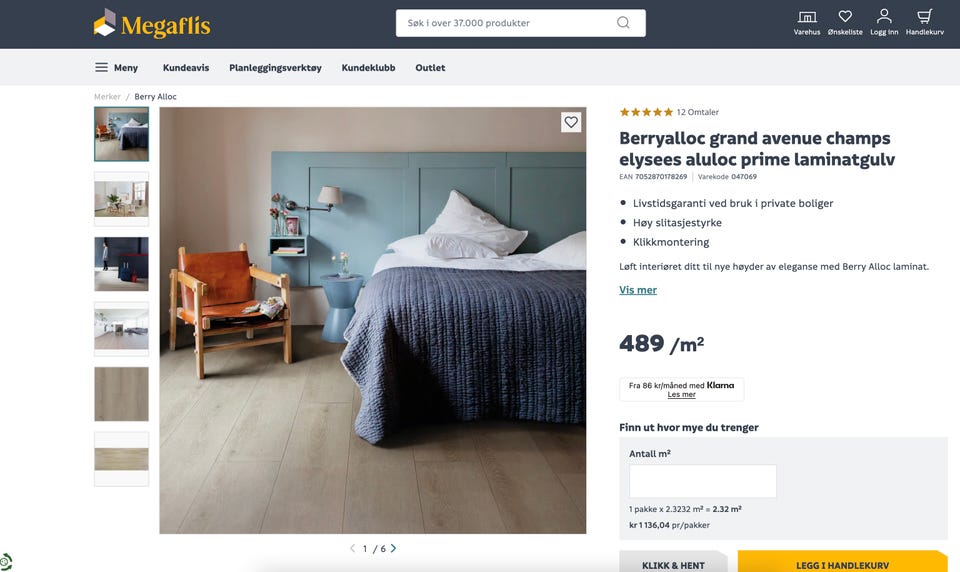Viewport: 960px width, 572px height.
Task: Click the Antall m² input field
Action: click(x=703, y=481)
